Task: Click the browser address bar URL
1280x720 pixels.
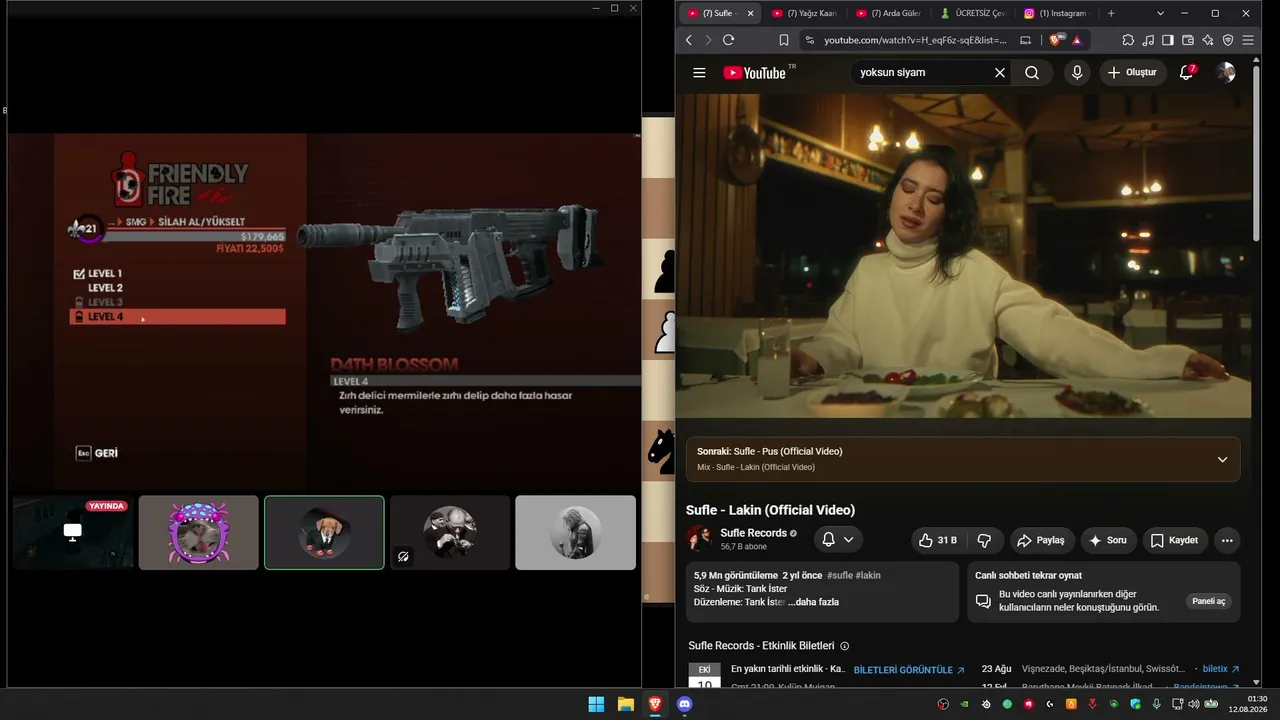Action: click(x=915, y=40)
